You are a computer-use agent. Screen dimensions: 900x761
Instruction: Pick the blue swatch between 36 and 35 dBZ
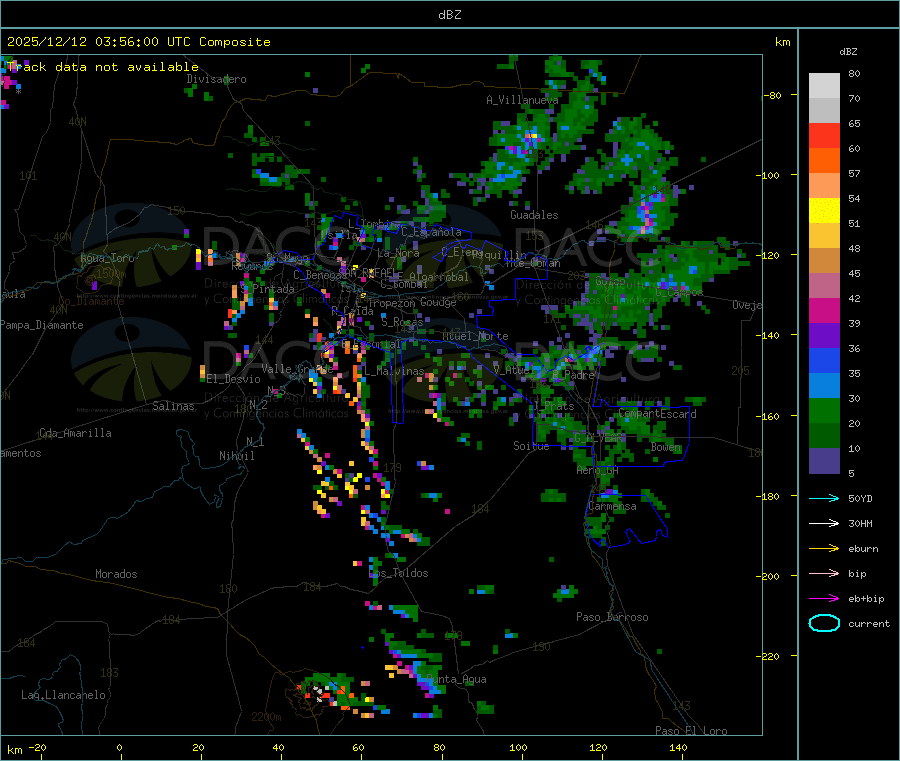click(x=824, y=360)
